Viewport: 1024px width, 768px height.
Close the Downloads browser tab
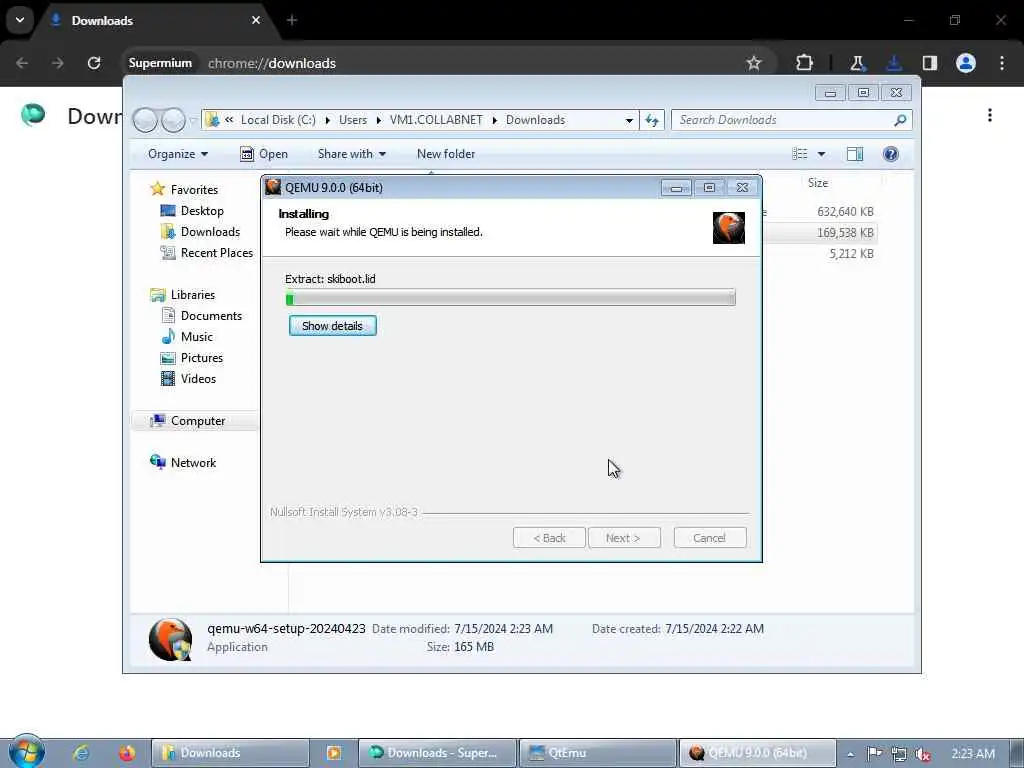(x=256, y=20)
